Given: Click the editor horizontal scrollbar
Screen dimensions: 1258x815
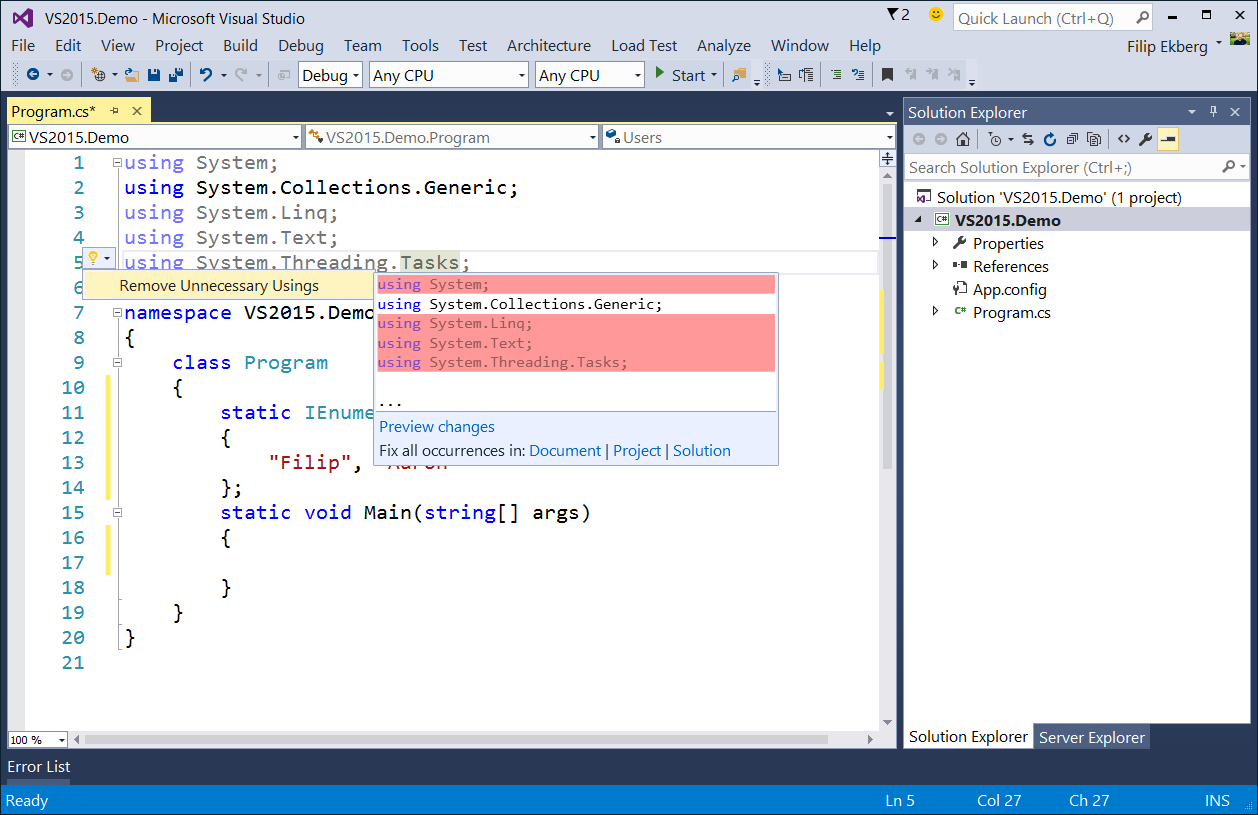Looking at the screenshot, I should (456, 740).
